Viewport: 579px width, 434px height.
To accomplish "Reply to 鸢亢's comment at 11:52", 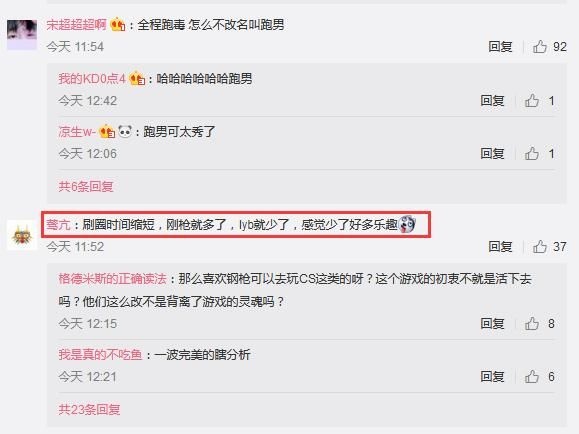I will 500,246.
